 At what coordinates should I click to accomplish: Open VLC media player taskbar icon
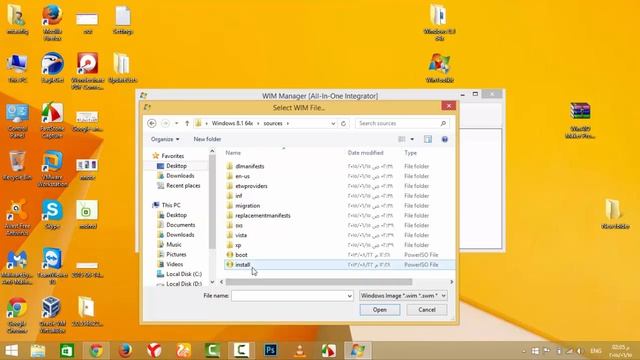(300, 350)
